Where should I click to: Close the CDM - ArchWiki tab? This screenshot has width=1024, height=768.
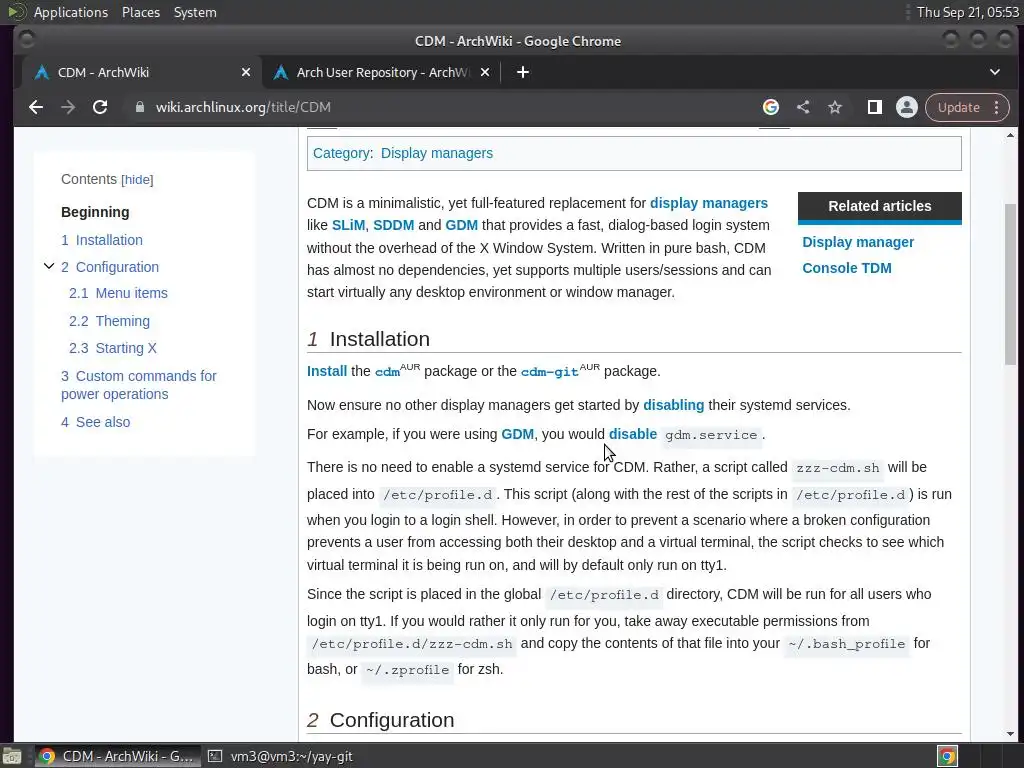(x=246, y=72)
